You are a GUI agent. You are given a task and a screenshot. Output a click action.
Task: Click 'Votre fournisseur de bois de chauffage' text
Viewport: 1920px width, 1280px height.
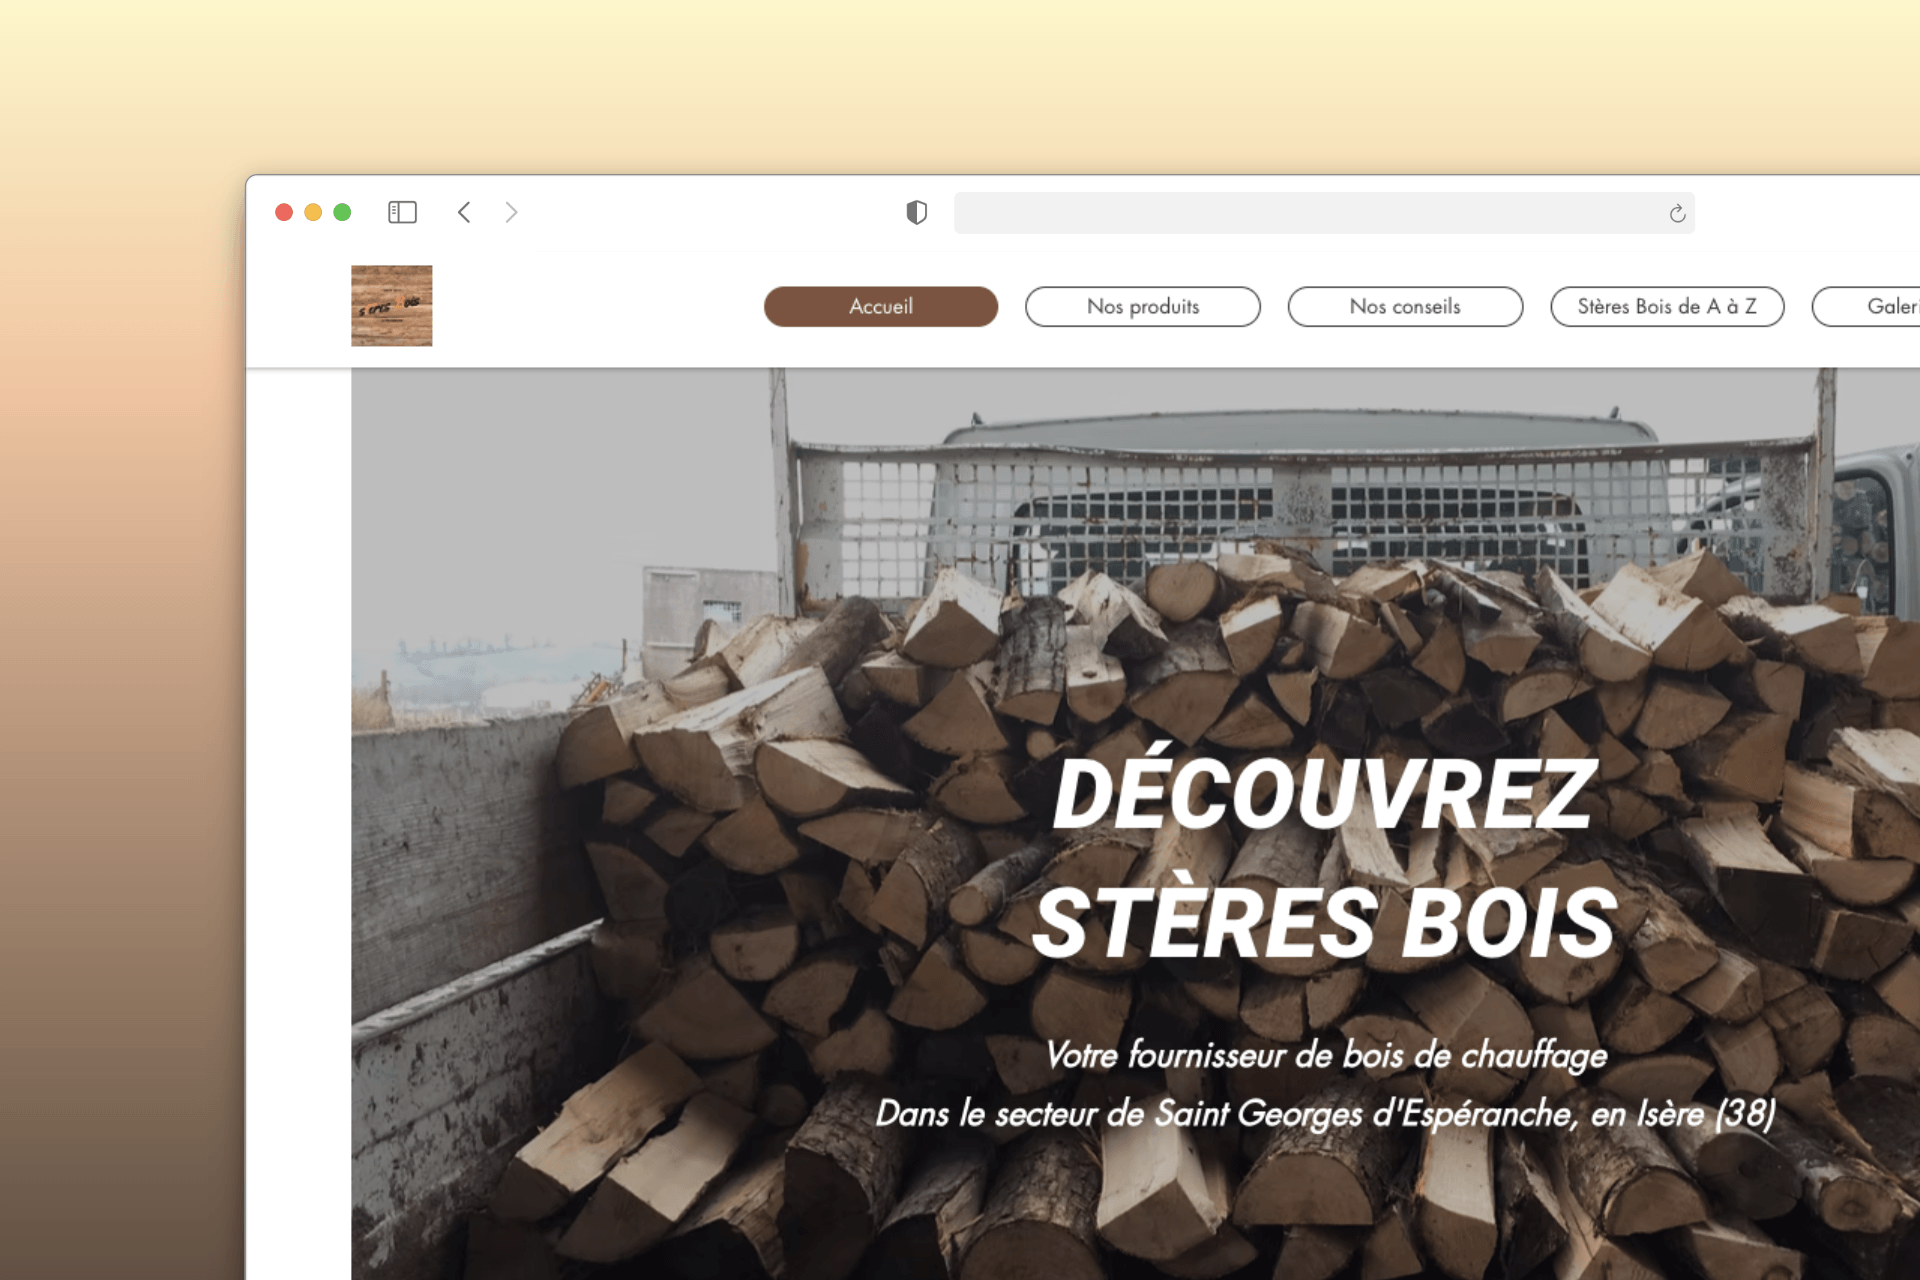[x=1326, y=1055]
